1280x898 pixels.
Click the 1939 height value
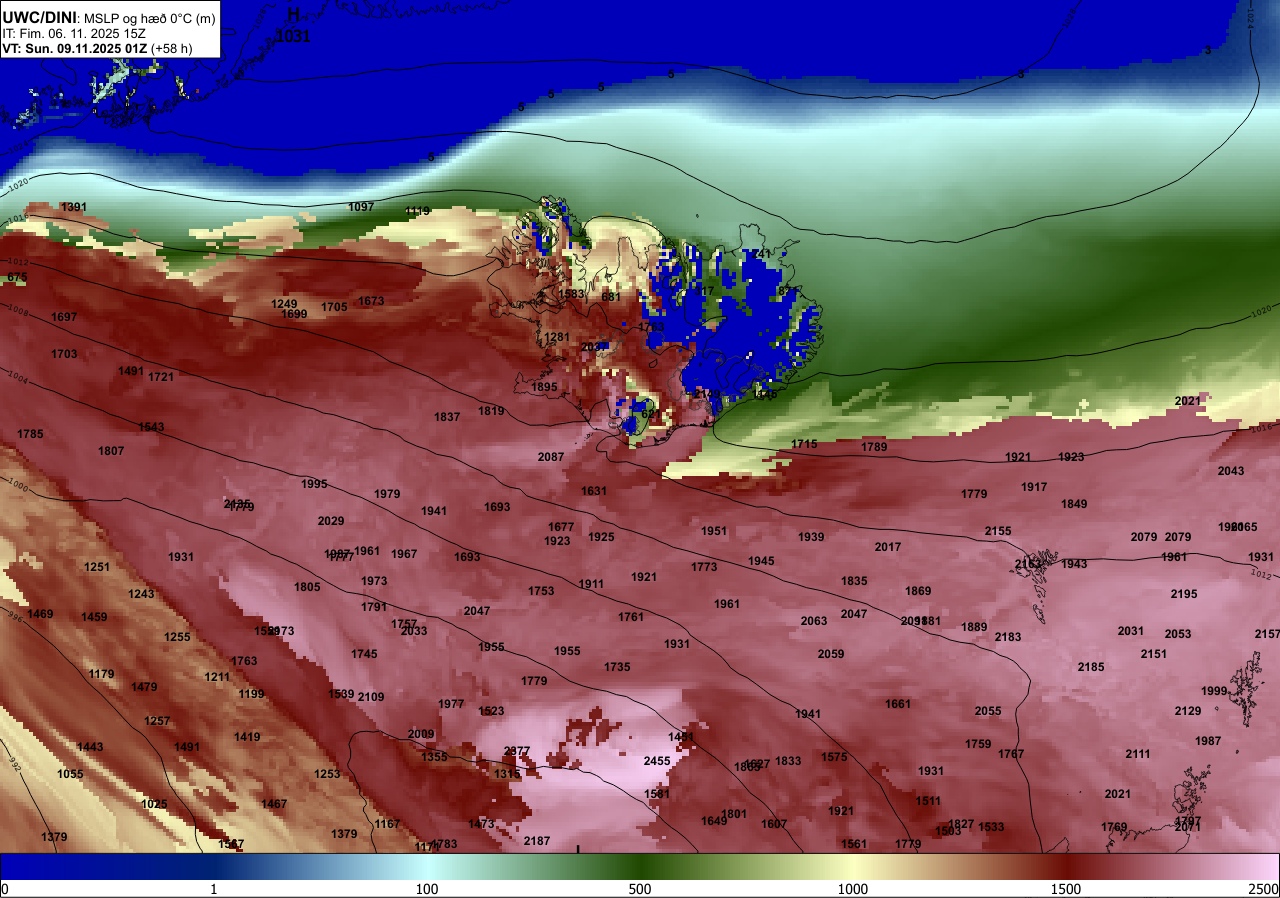point(811,537)
